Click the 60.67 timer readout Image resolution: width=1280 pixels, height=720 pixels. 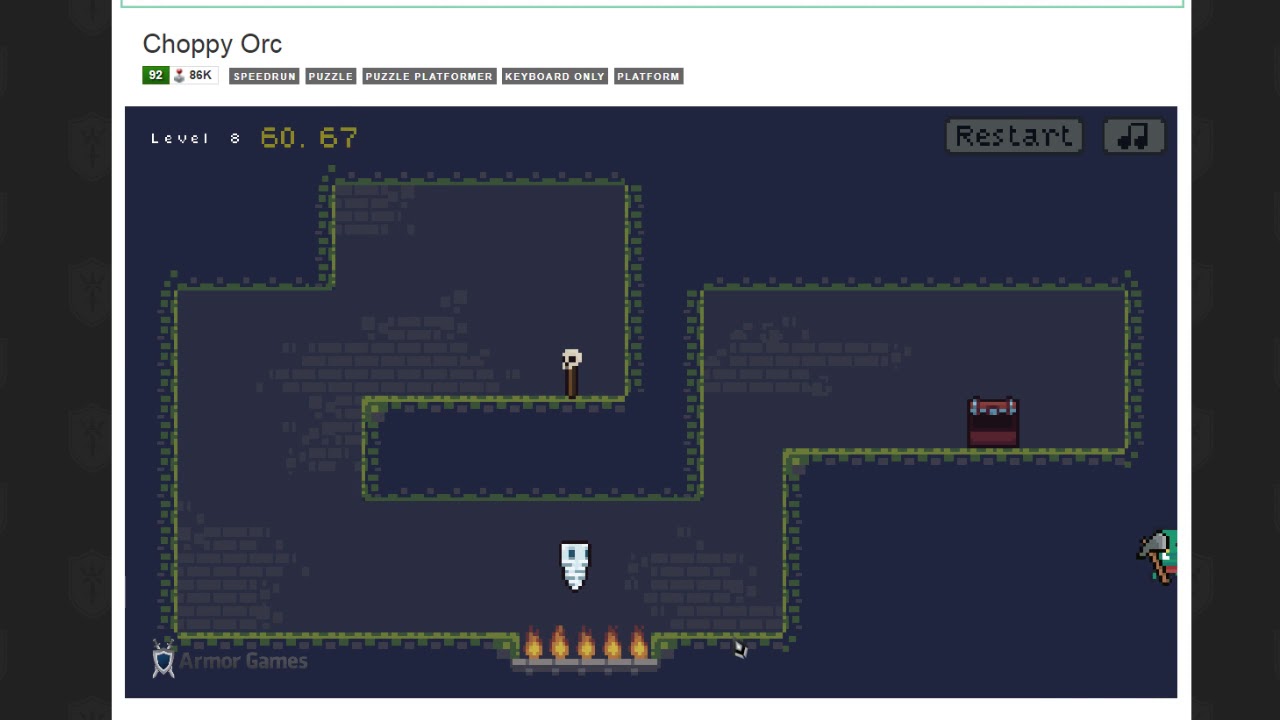click(308, 137)
